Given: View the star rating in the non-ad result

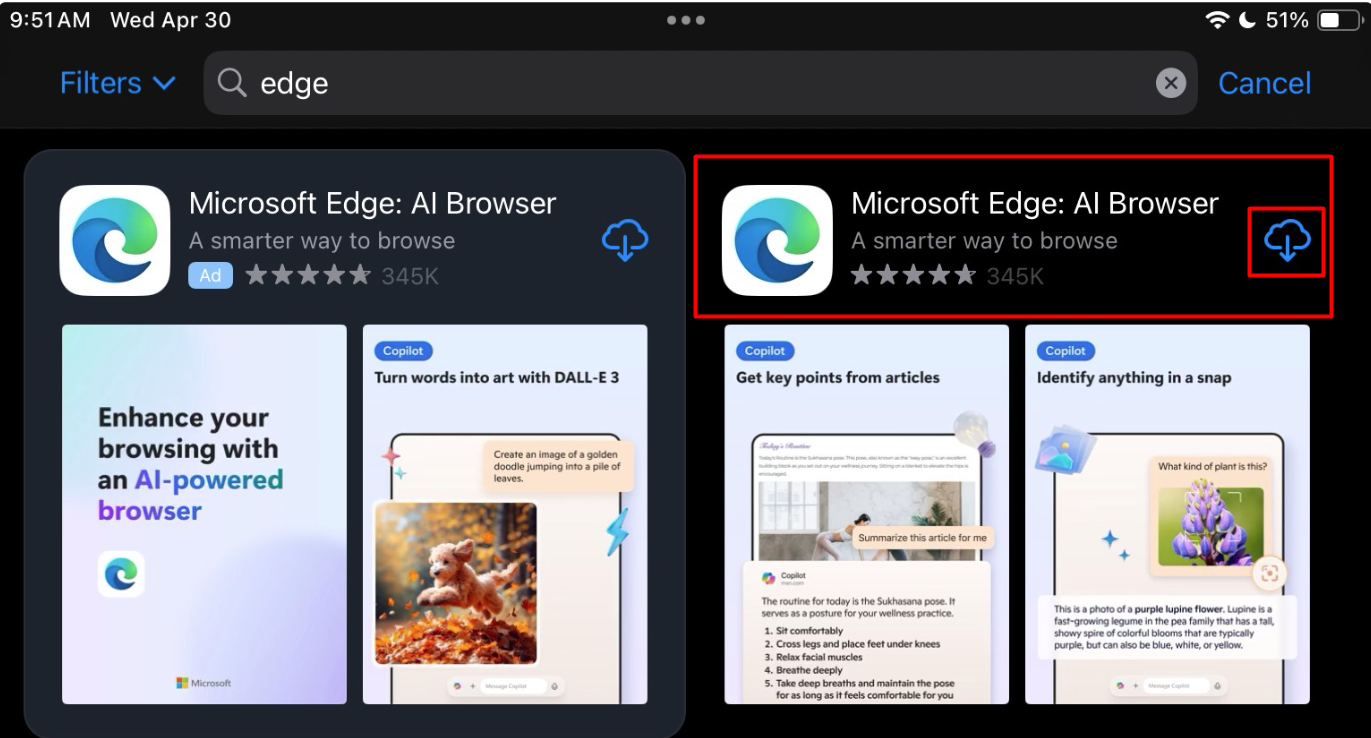Looking at the screenshot, I should coord(913,275).
